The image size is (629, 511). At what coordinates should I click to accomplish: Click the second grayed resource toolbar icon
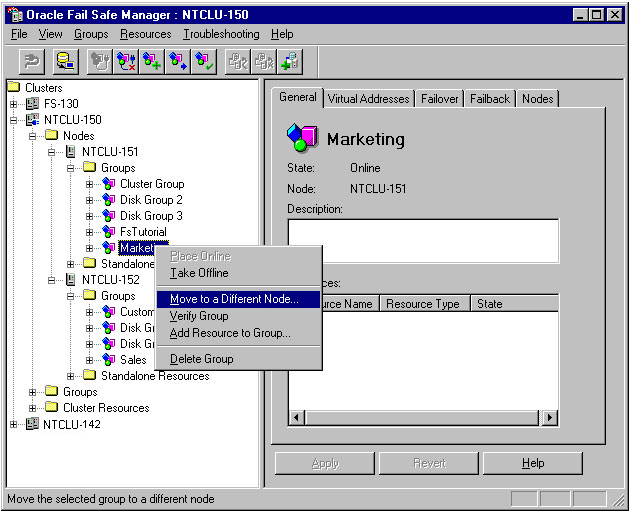(x=264, y=62)
